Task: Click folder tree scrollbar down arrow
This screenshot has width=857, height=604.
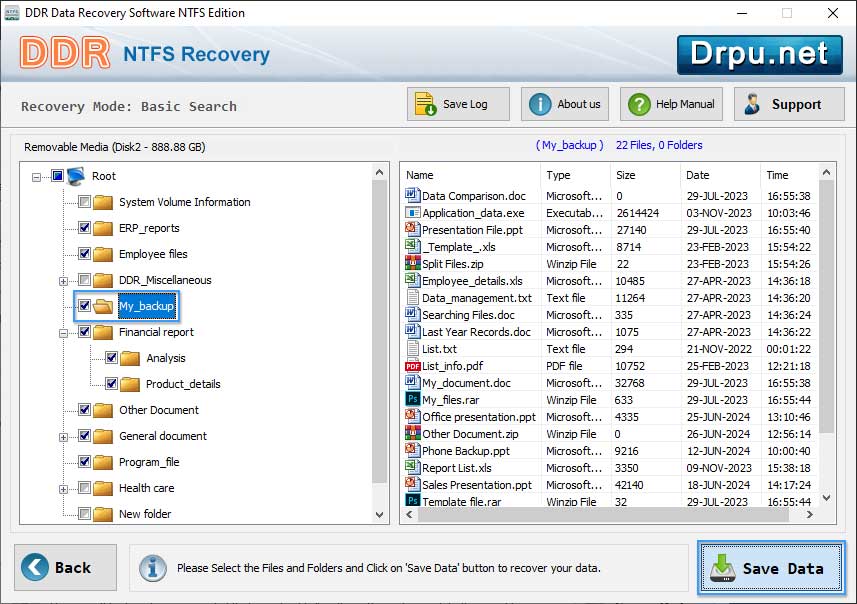Action: point(379,515)
